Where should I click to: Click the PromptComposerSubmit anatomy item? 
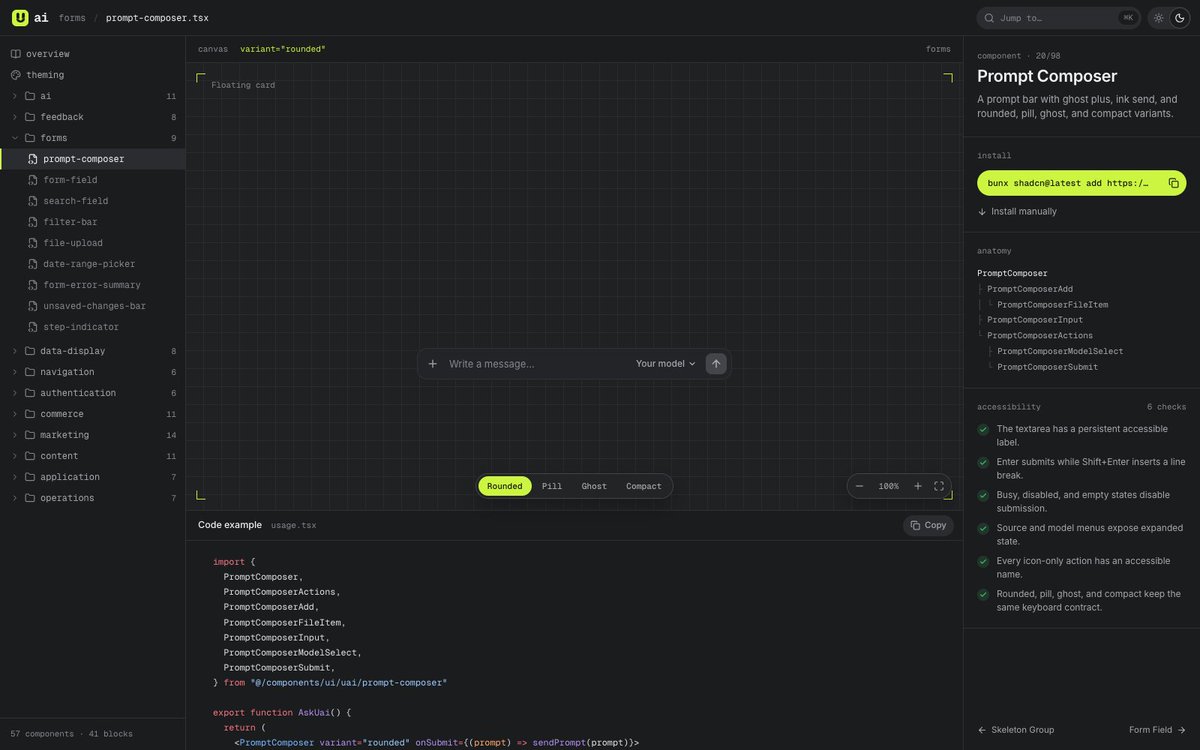(x=1047, y=367)
